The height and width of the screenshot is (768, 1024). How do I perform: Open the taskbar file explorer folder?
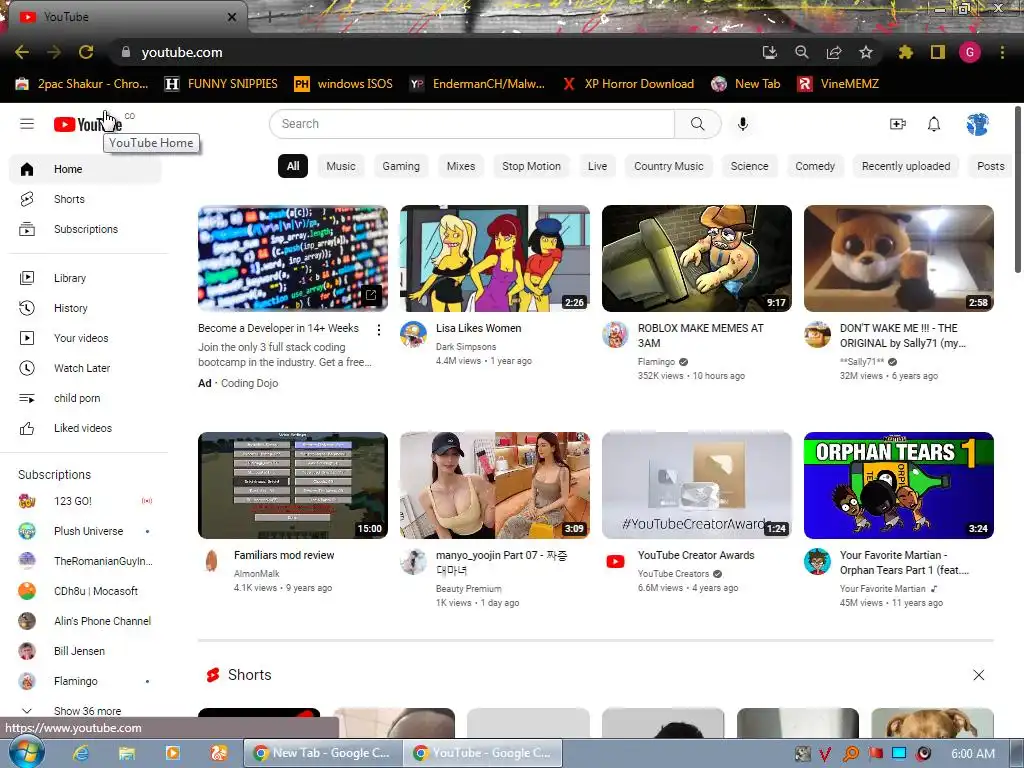(x=127, y=753)
